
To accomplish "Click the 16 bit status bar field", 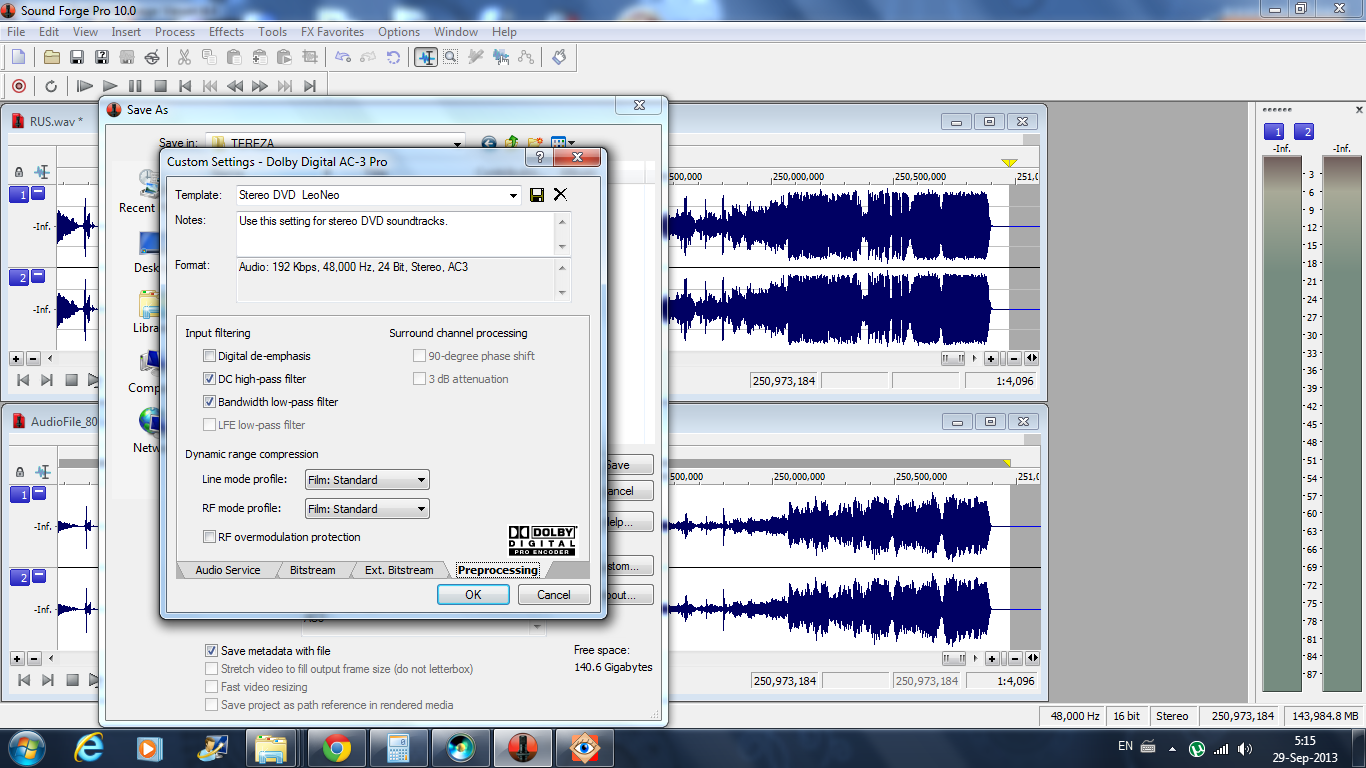I will tap(1126, 716).
